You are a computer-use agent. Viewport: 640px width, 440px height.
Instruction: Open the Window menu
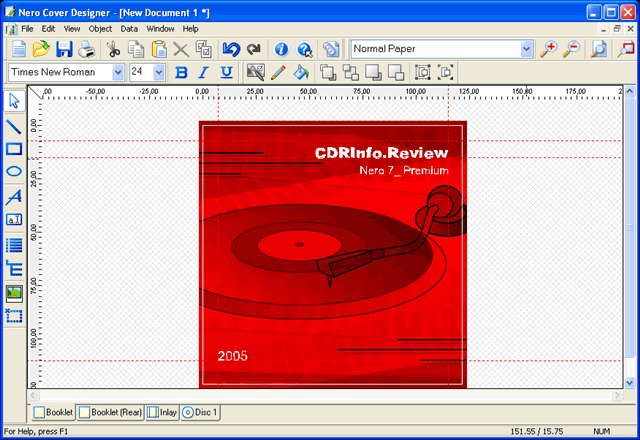160,29
